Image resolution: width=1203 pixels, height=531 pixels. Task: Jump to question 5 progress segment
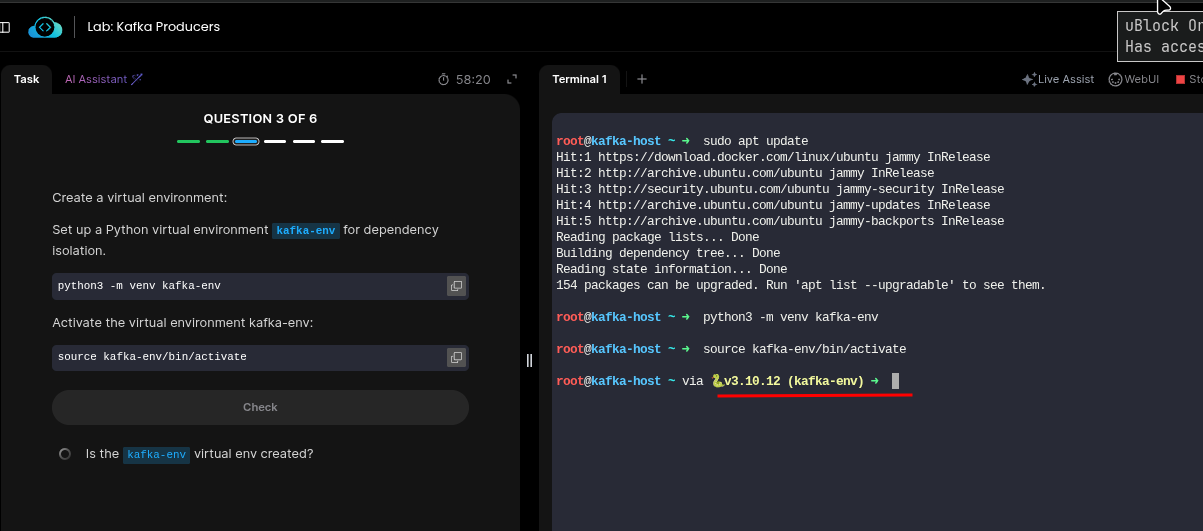[304, 142]
